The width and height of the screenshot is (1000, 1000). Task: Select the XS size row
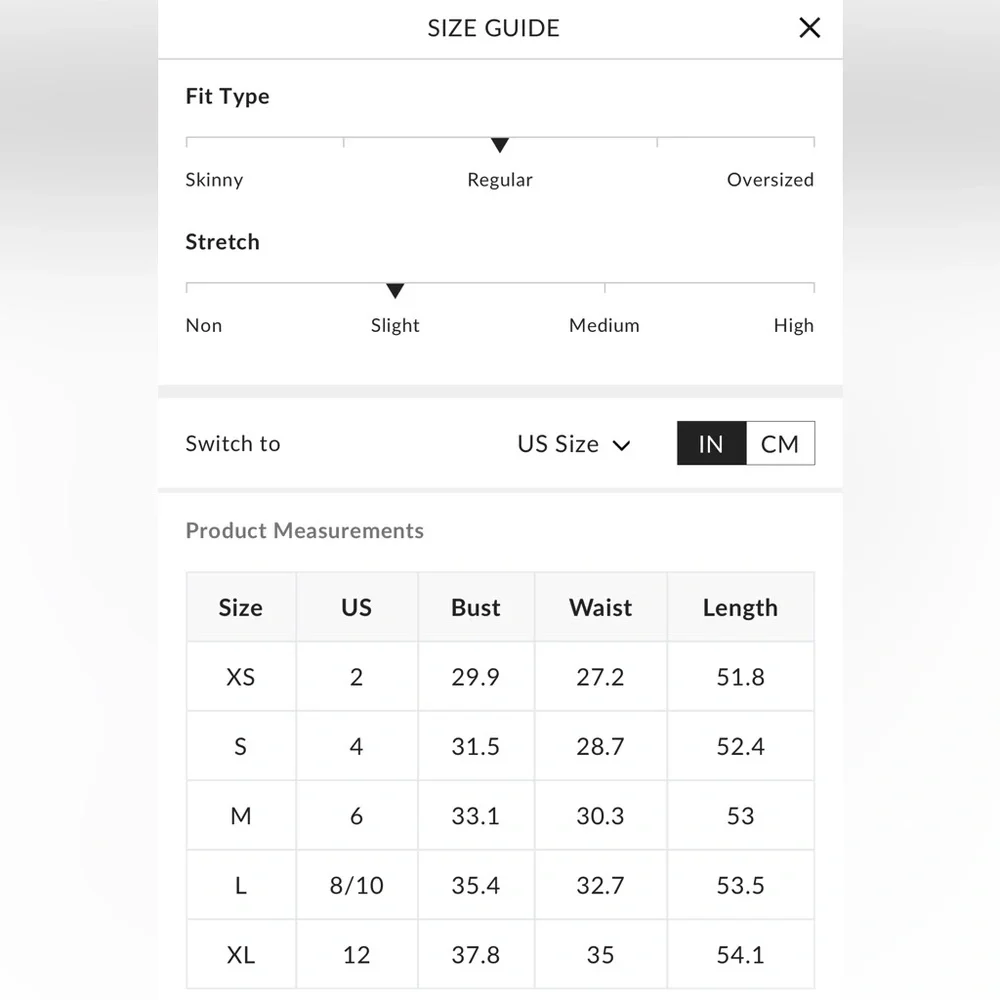(x=241, y=677)
